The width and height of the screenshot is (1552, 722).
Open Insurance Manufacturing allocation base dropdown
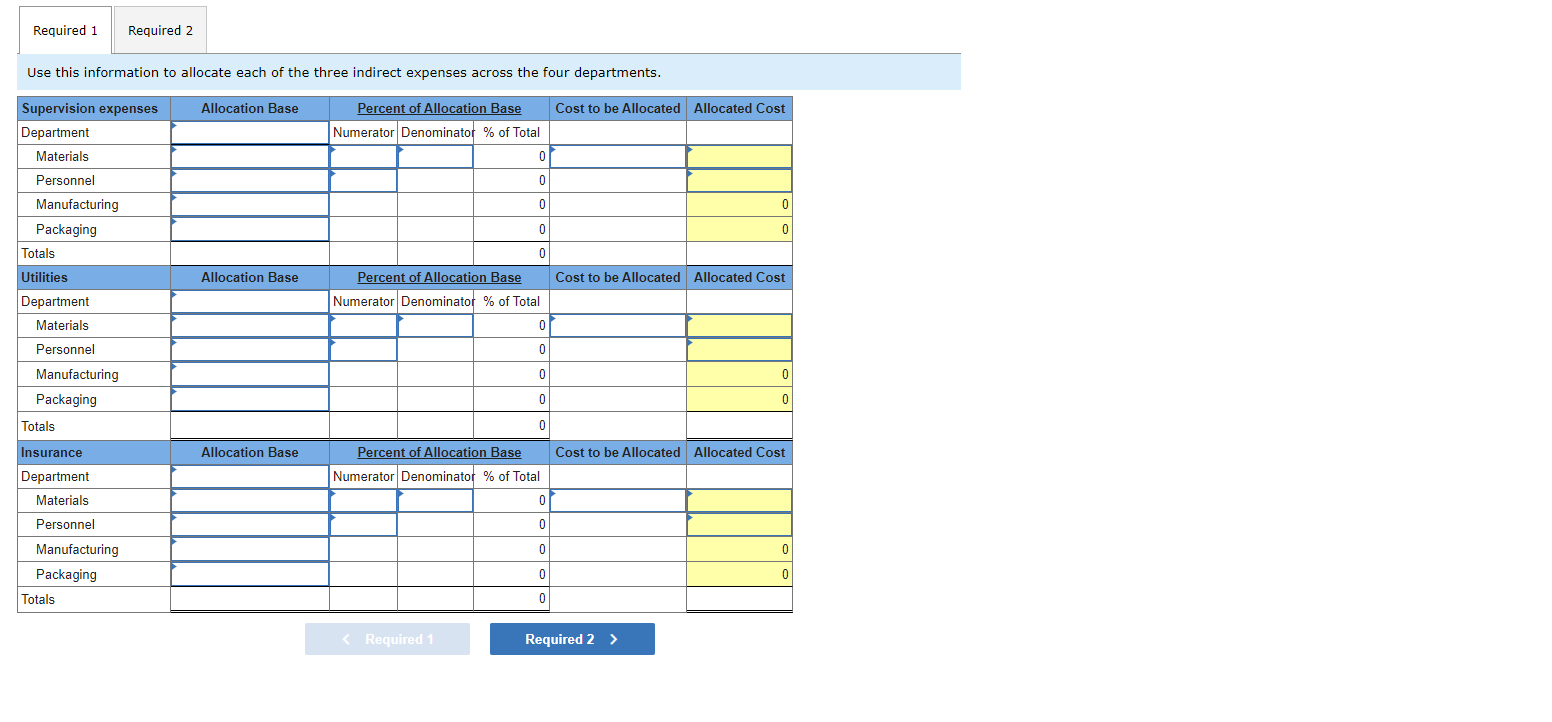click(x=250, y=549)
